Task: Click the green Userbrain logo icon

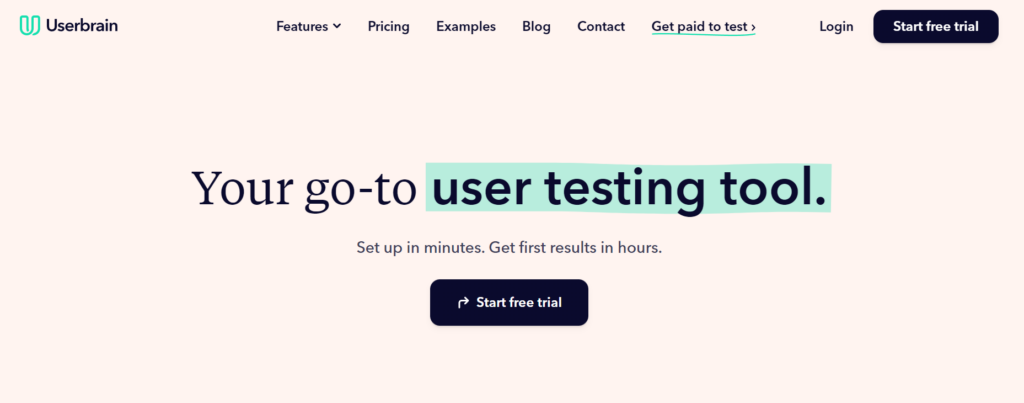Action: pos(30,26)
